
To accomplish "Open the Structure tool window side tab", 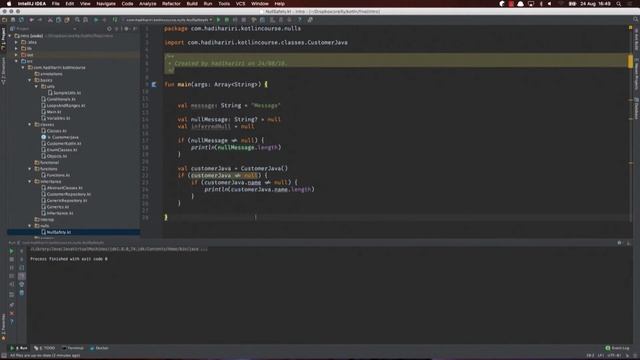I will (3, 71).
